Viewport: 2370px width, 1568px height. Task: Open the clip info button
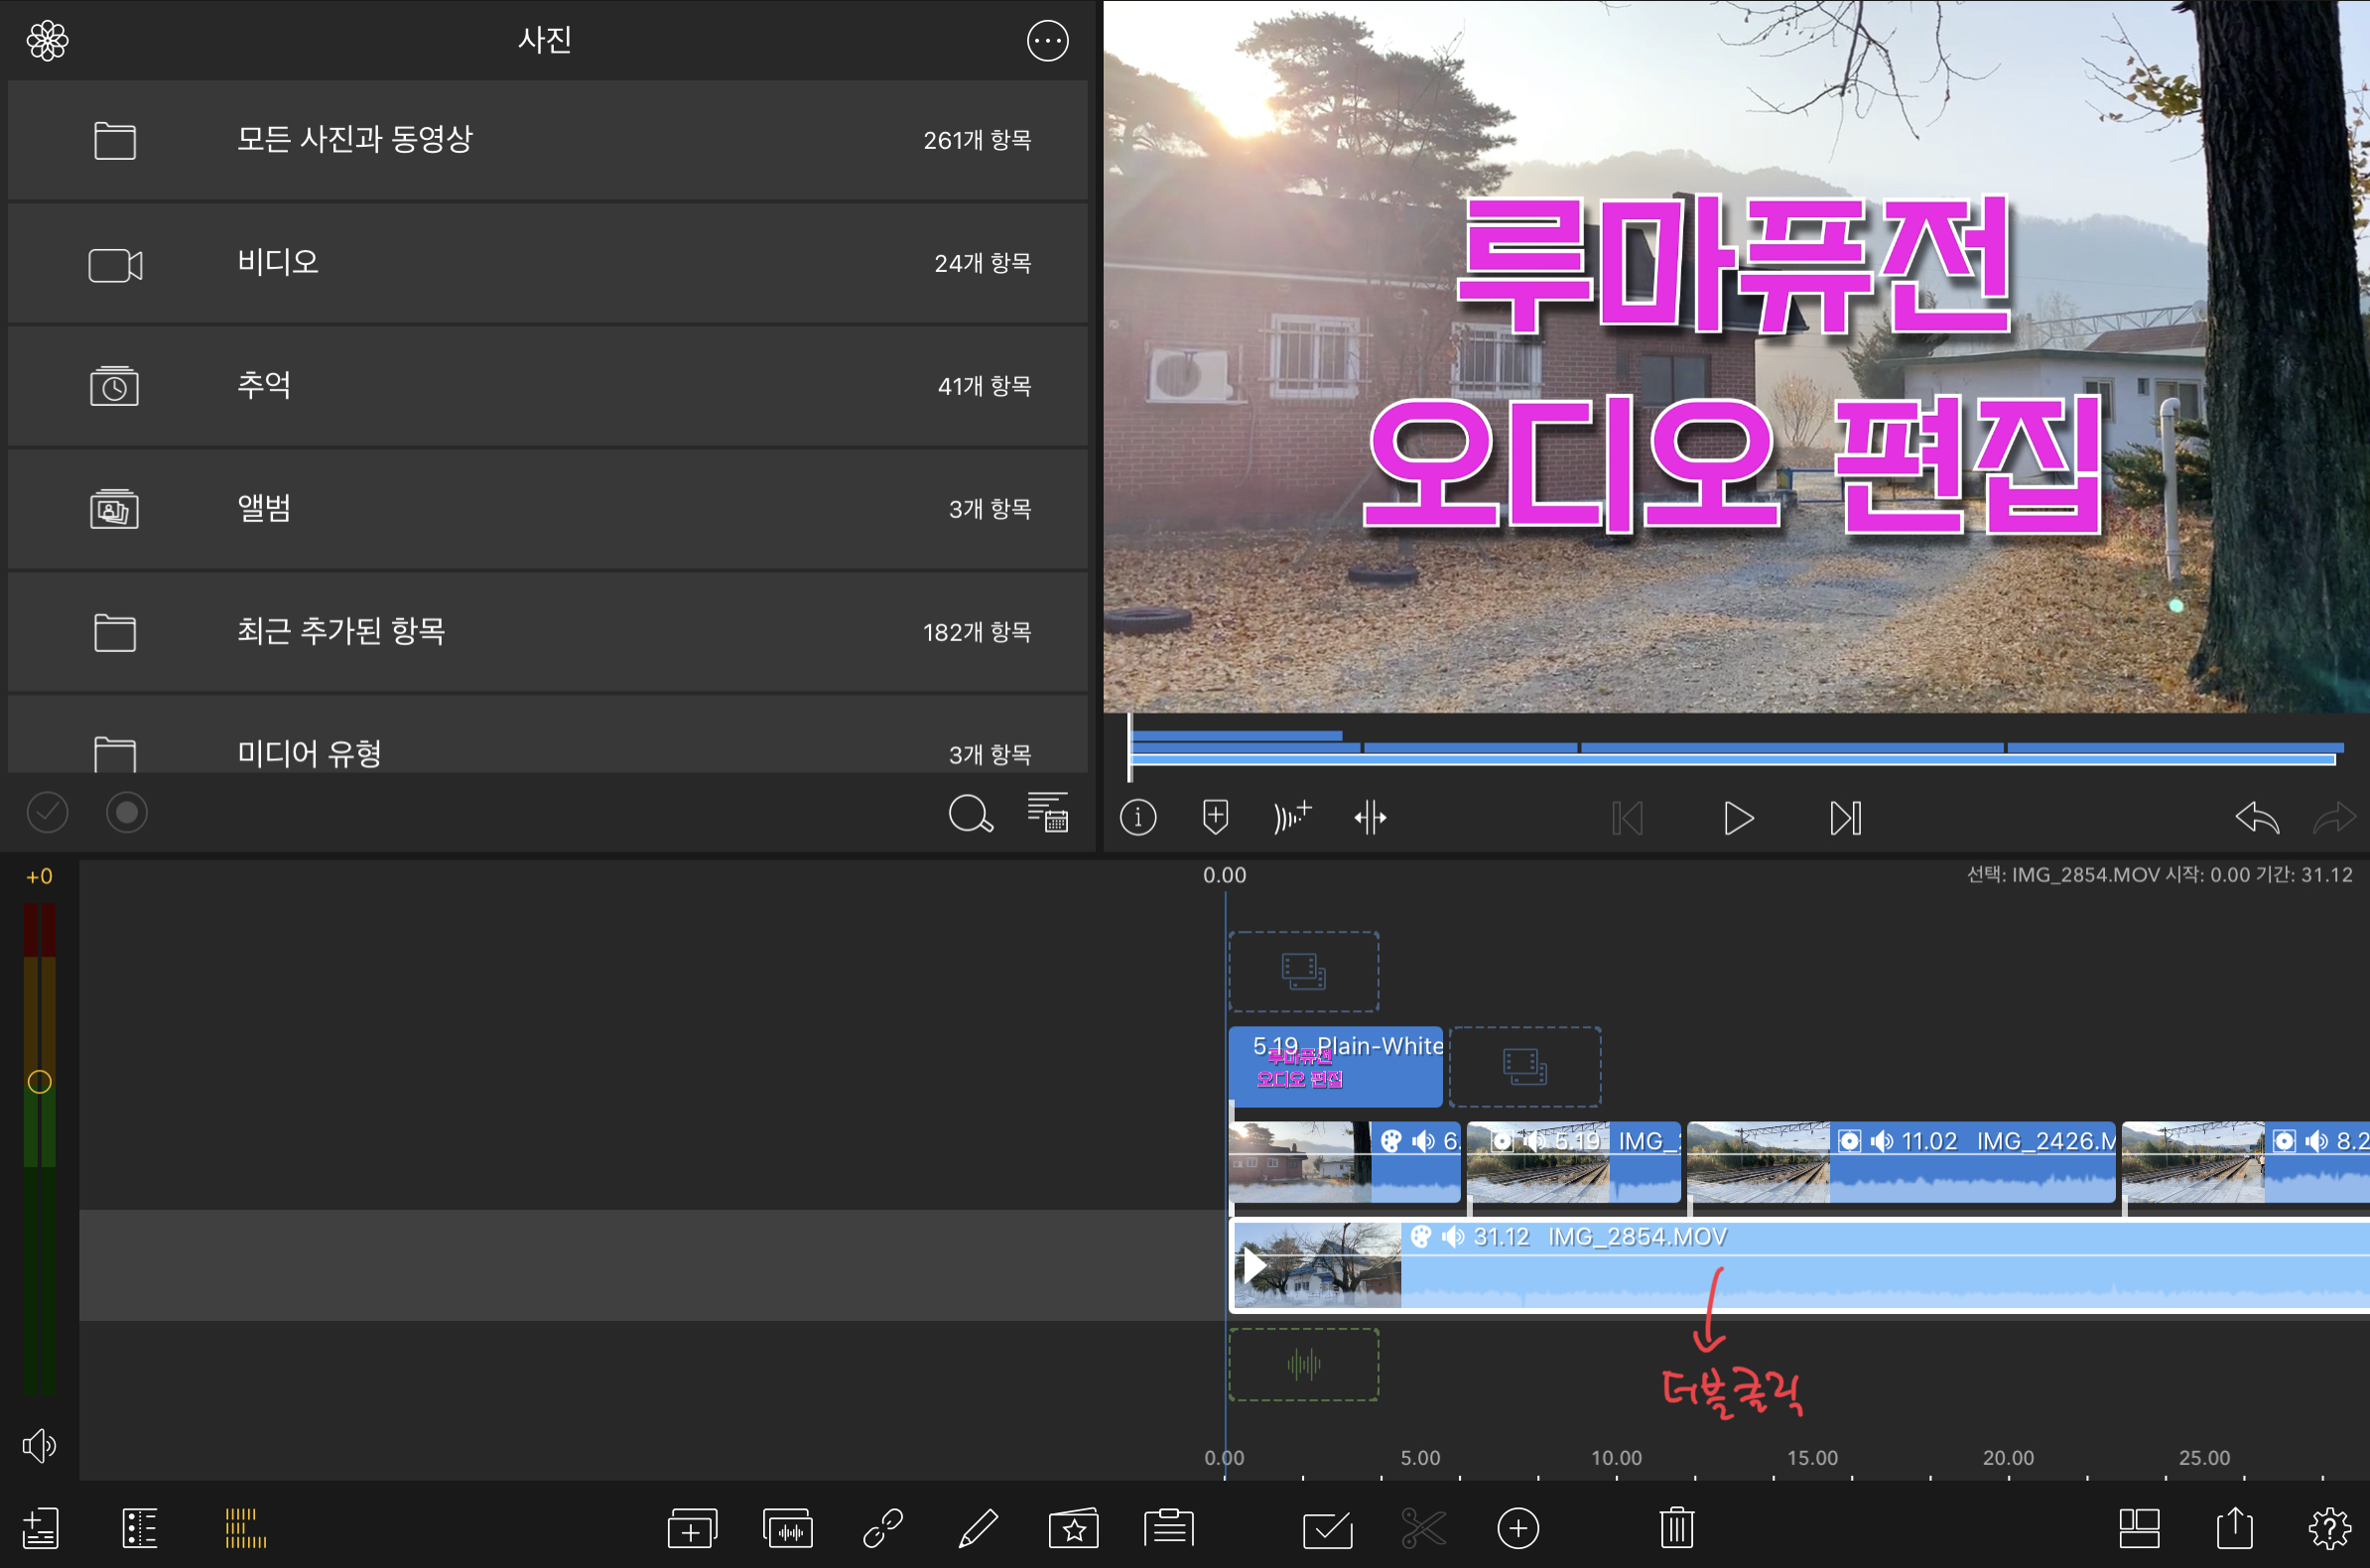(1138, 818)
